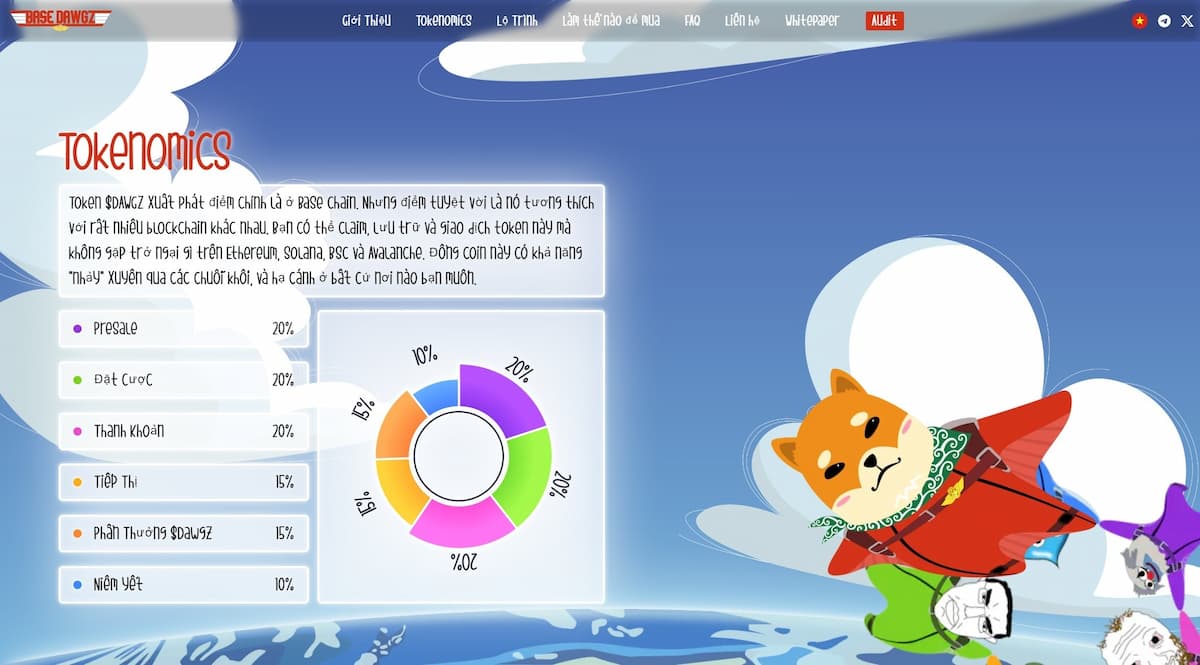Click the Tokenomics section heading
Viewport: 1200px width, 665px height.
click(145, 151)
